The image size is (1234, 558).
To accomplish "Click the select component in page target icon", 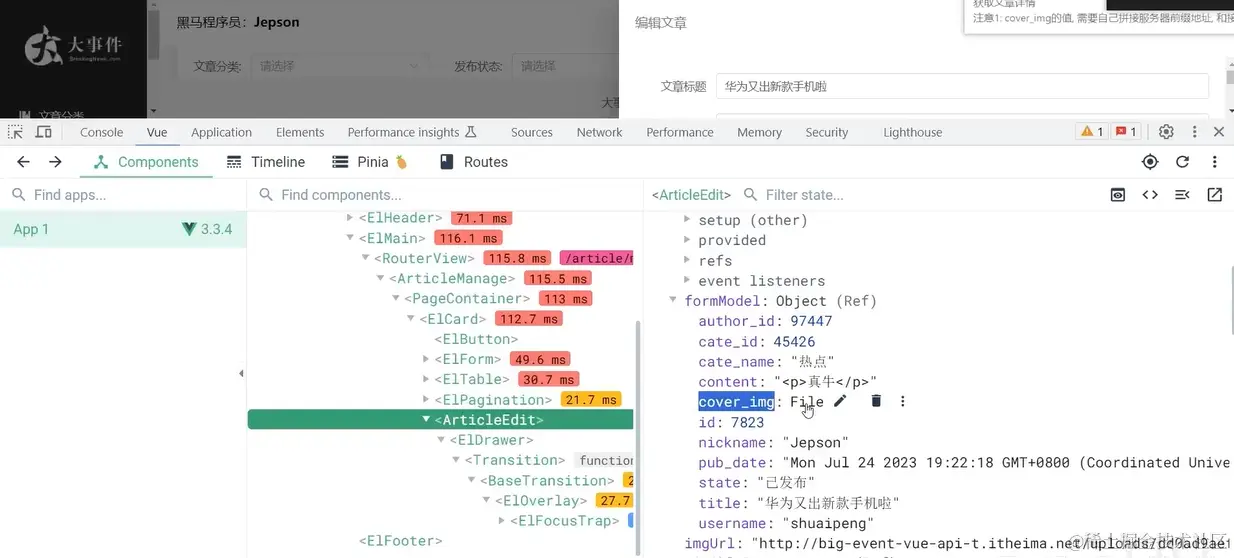I will click(x=1150, y=162).
